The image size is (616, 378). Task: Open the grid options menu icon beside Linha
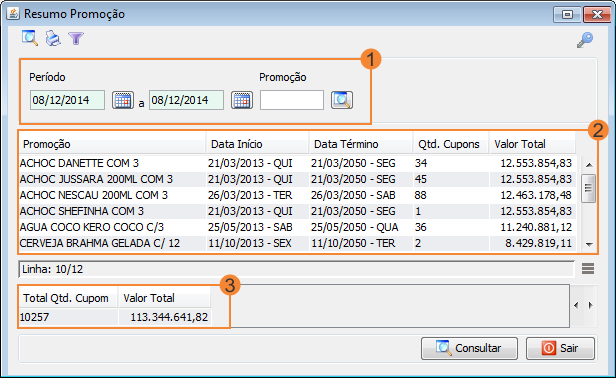pos(588,269)
